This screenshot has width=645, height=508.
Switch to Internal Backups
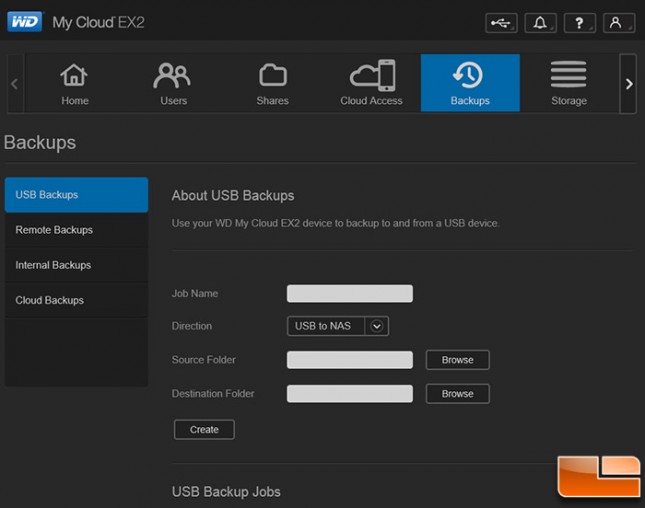coord(77,265)
